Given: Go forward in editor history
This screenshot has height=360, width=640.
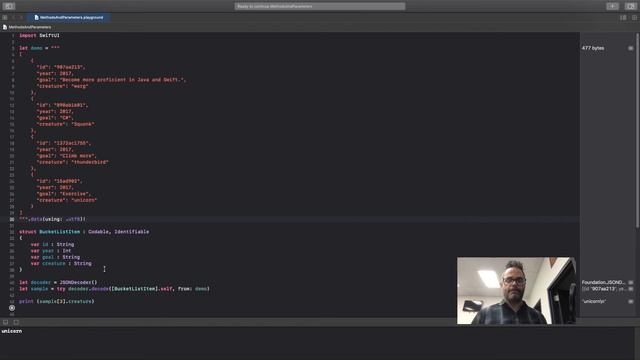Looking at the screenshot, I should tap(21, 18).
